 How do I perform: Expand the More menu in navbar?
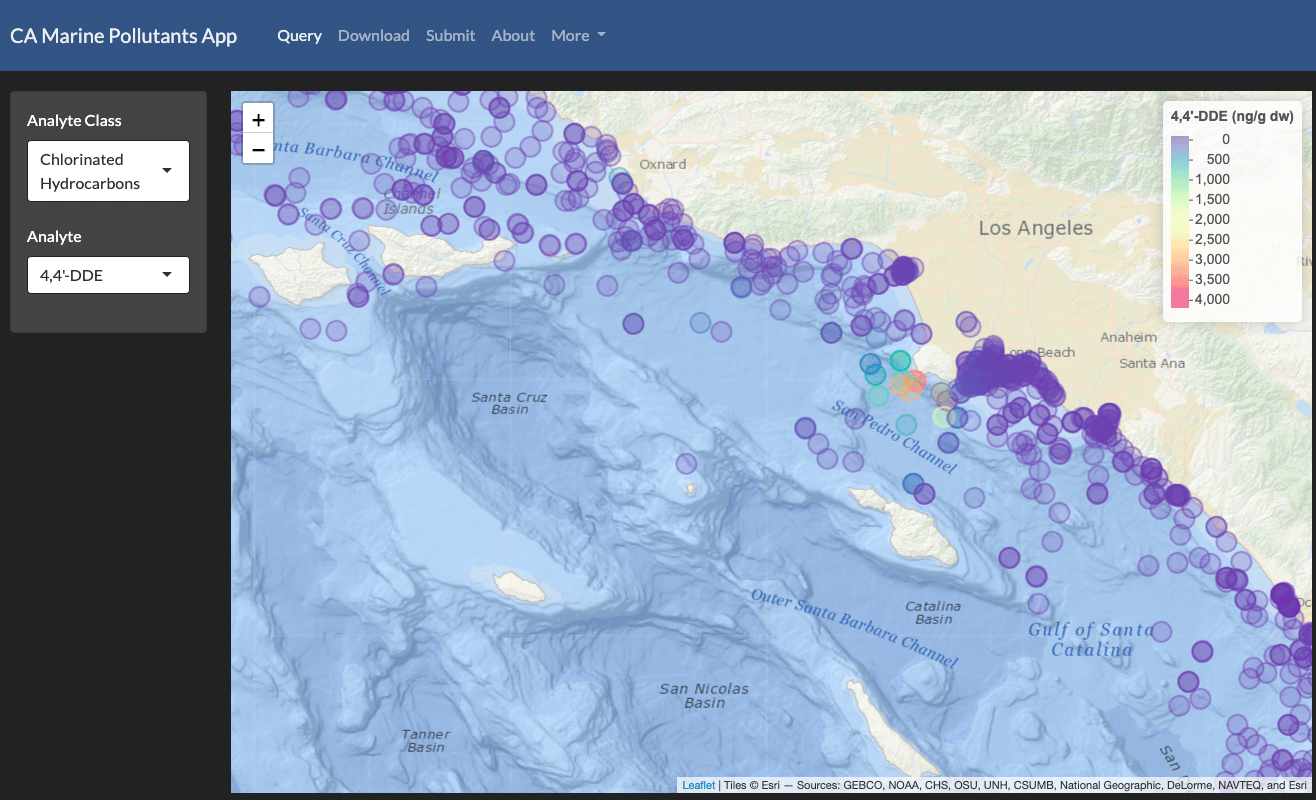point(578,35)
